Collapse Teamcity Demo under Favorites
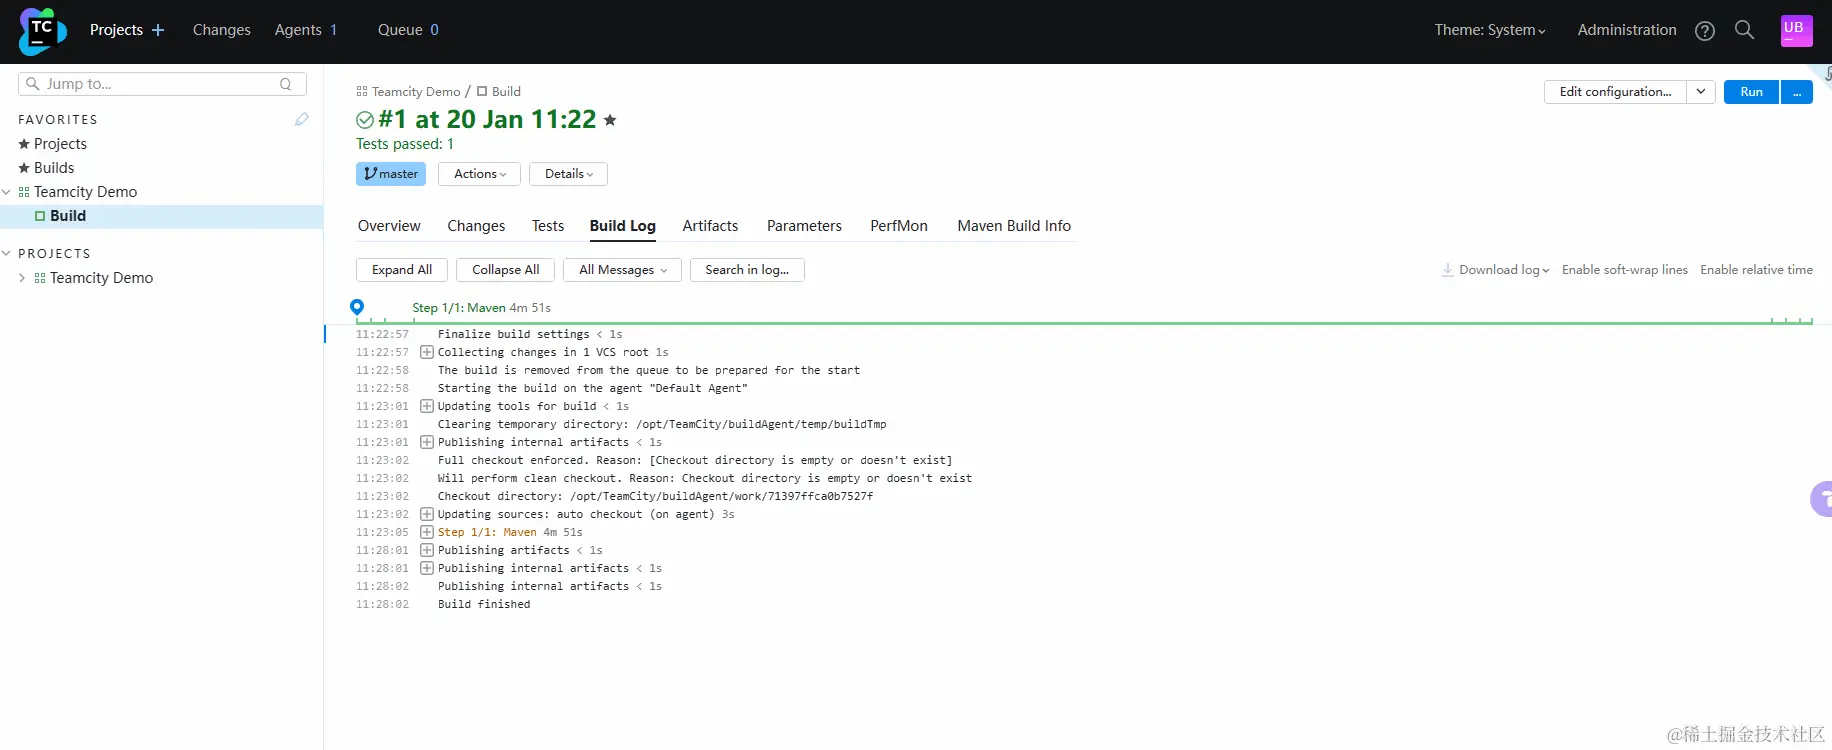The image size is (1832, 750). (x=7, y=192)
